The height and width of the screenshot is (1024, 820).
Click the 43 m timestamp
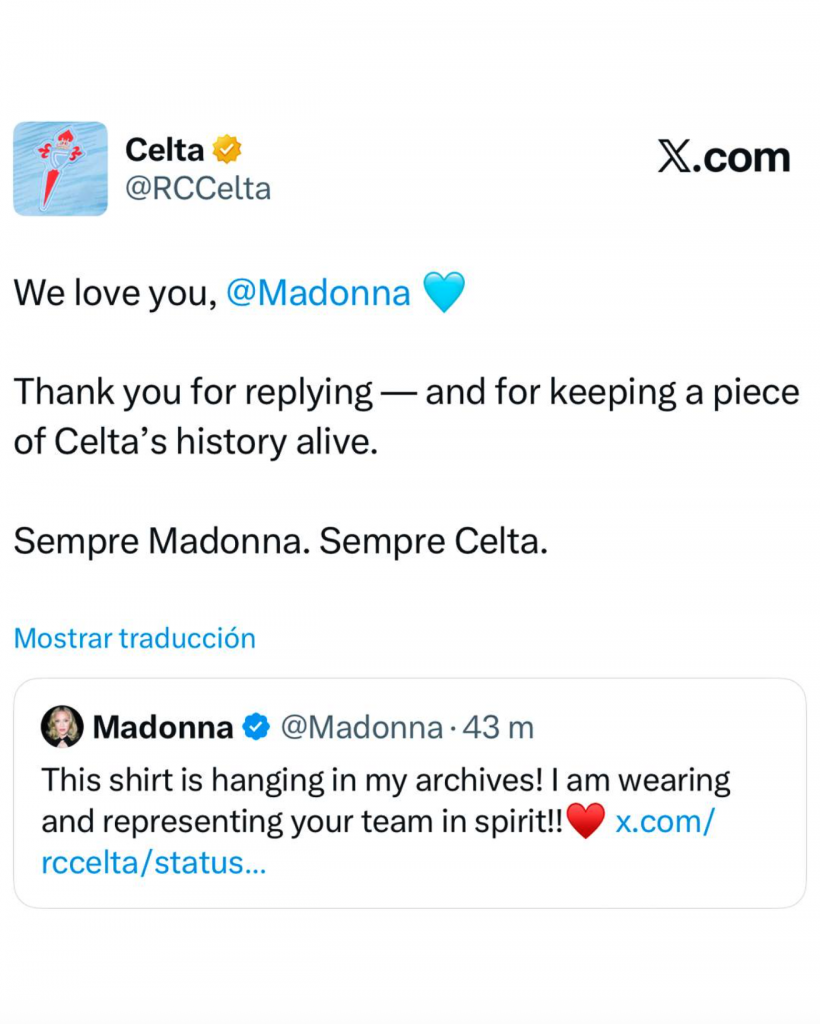click(x=498, y=728)
